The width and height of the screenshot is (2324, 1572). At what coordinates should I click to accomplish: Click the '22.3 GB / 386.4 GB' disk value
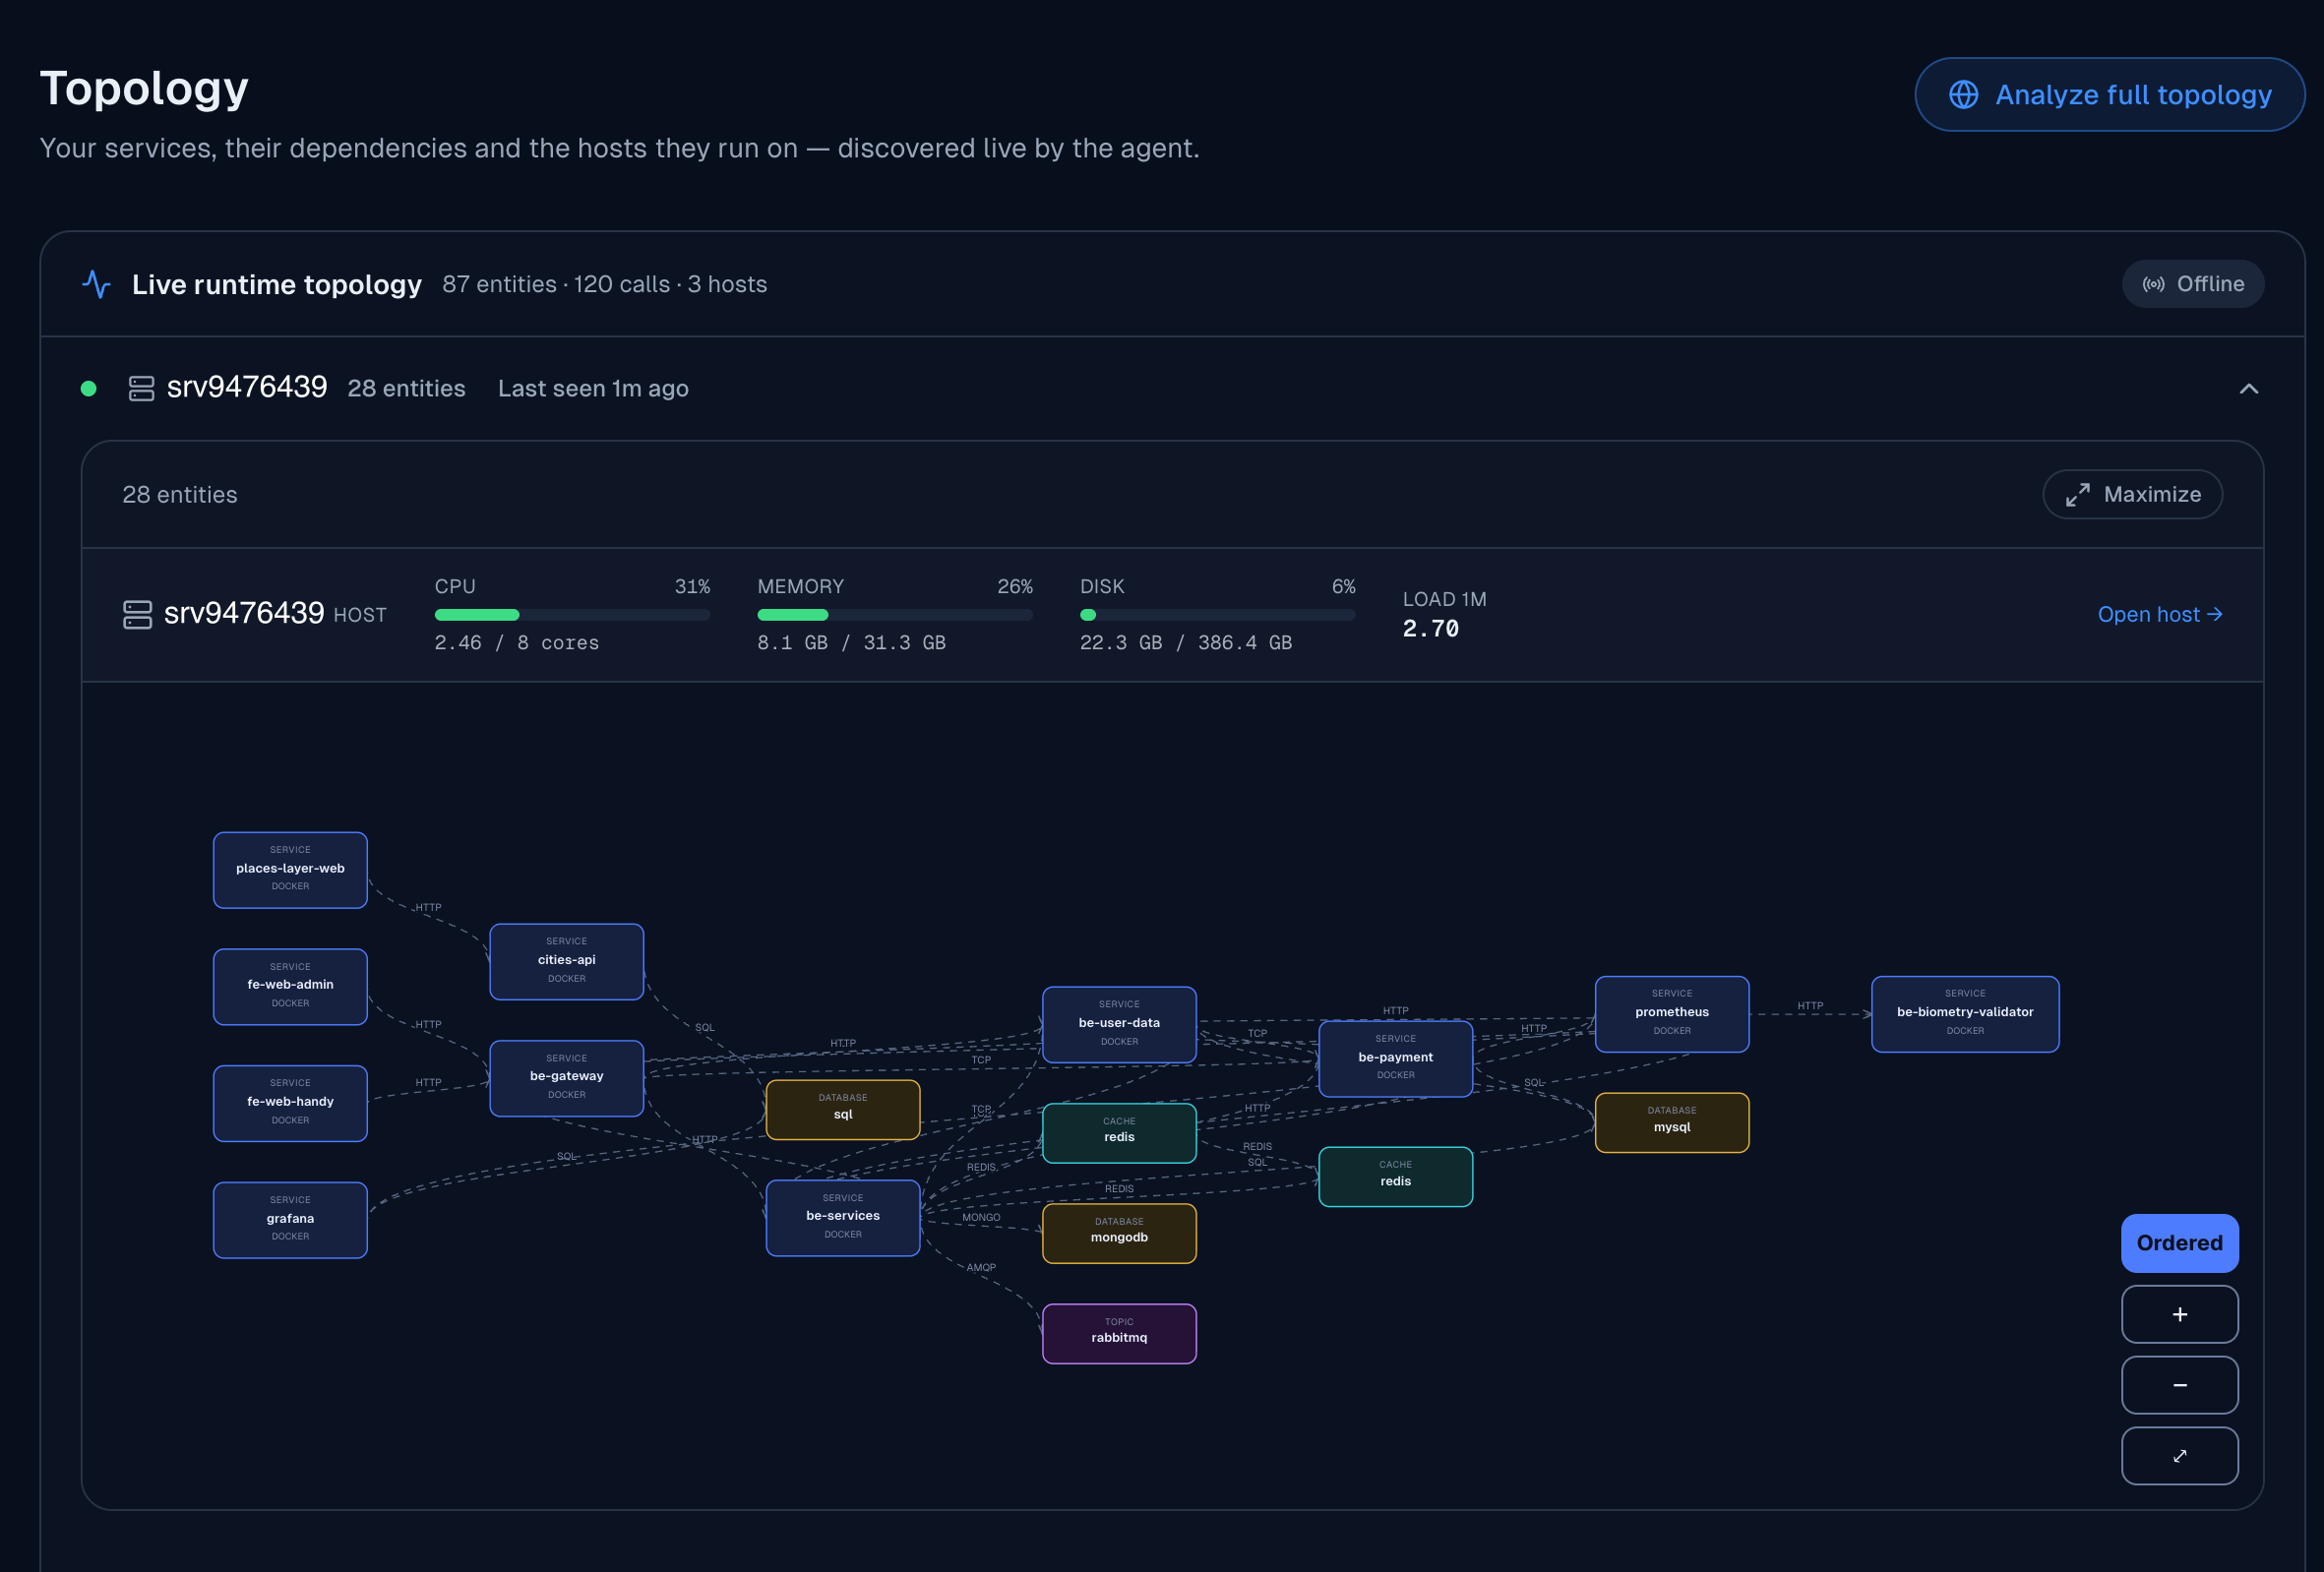click(x=1186, y=642)
